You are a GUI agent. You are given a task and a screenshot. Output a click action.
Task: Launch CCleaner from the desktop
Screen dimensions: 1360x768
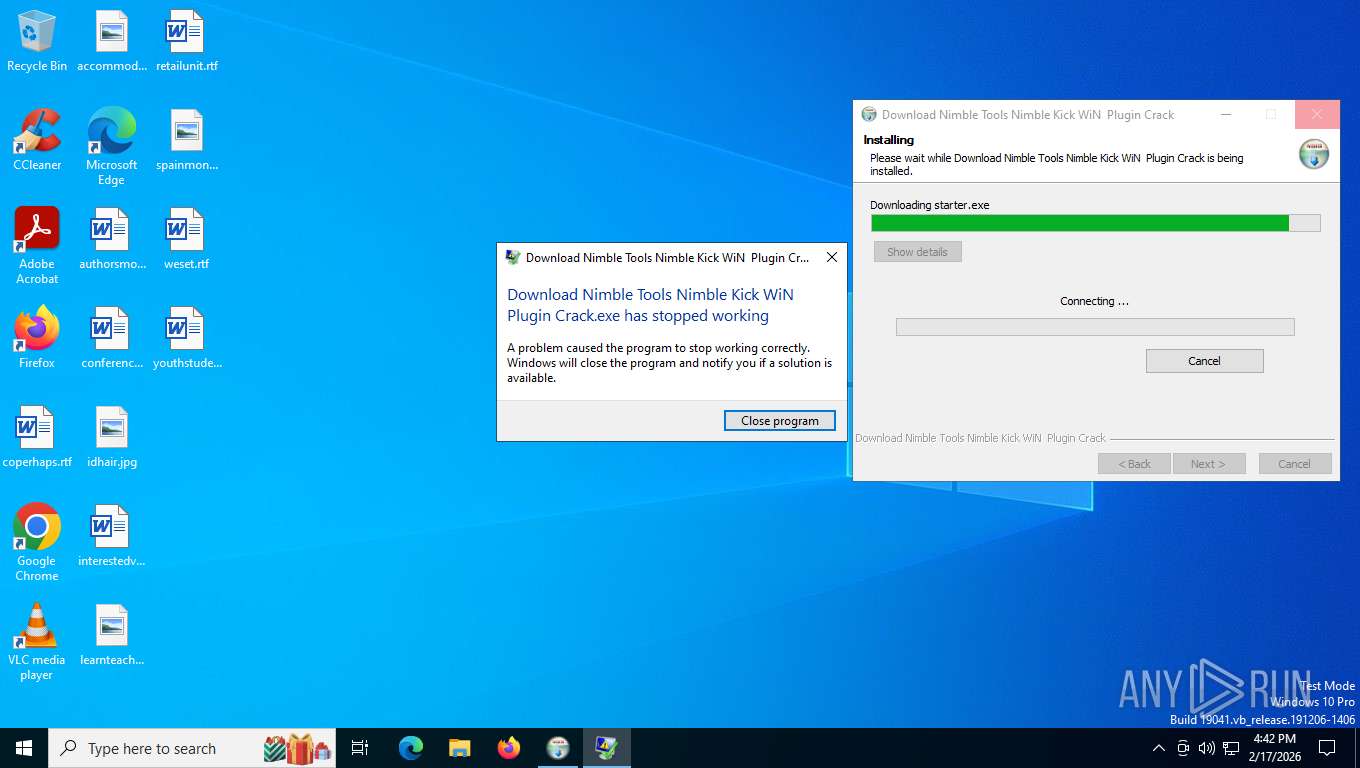(37, 140)
